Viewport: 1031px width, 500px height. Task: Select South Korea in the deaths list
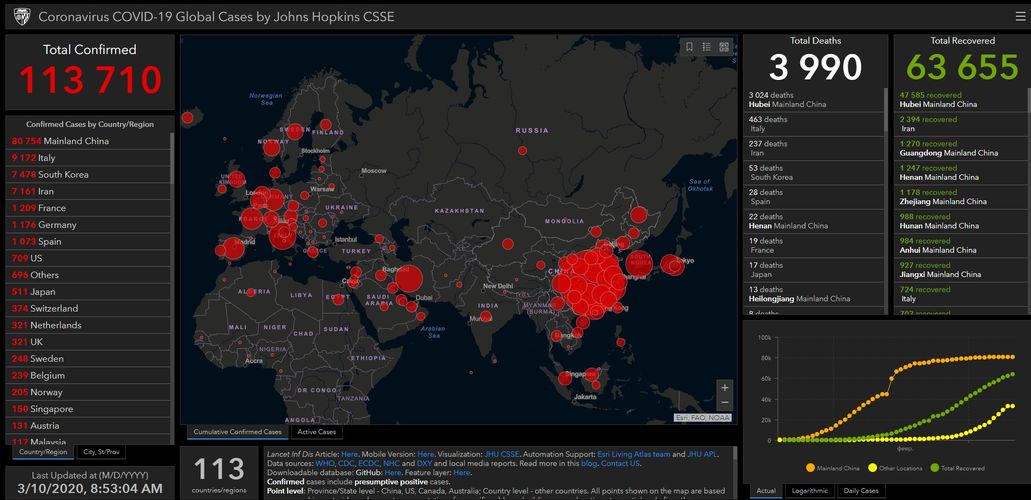click(x=771, y=172)
